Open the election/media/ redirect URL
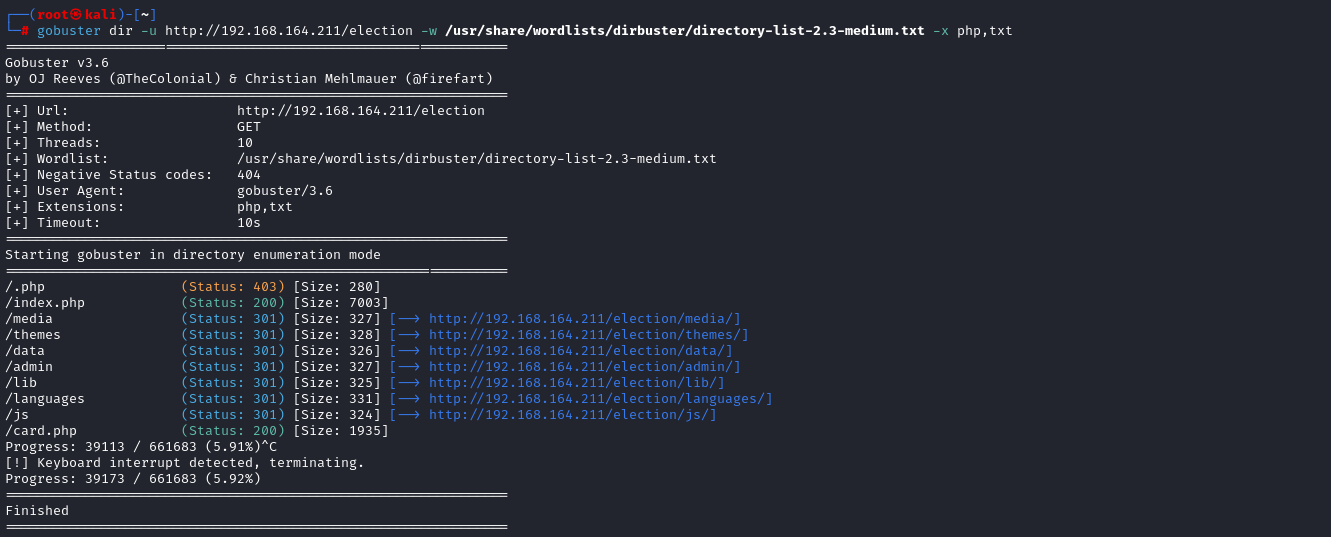 pyautogui.click(x=584, y=319)
